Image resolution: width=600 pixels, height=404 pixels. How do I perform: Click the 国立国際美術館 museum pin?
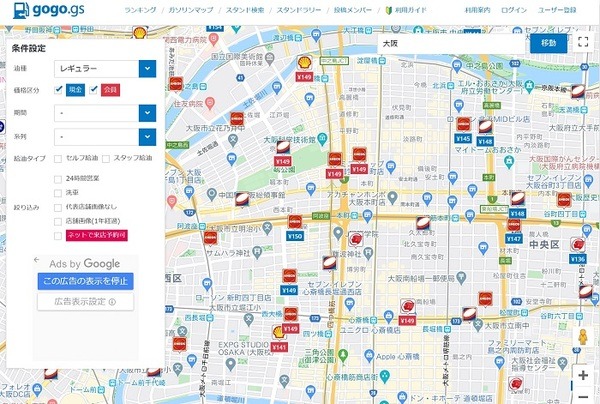269,59
